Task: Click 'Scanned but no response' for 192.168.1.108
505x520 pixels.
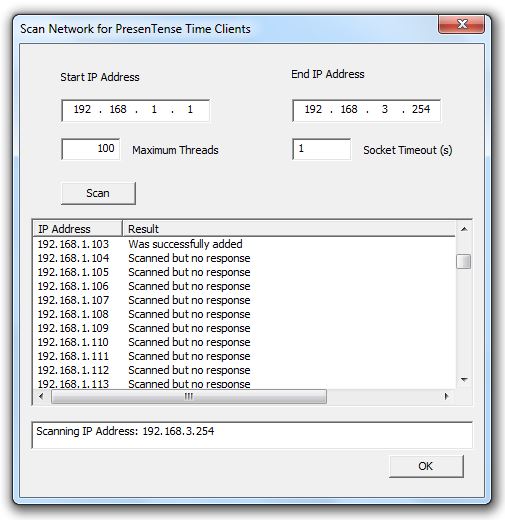Action: 189,314
